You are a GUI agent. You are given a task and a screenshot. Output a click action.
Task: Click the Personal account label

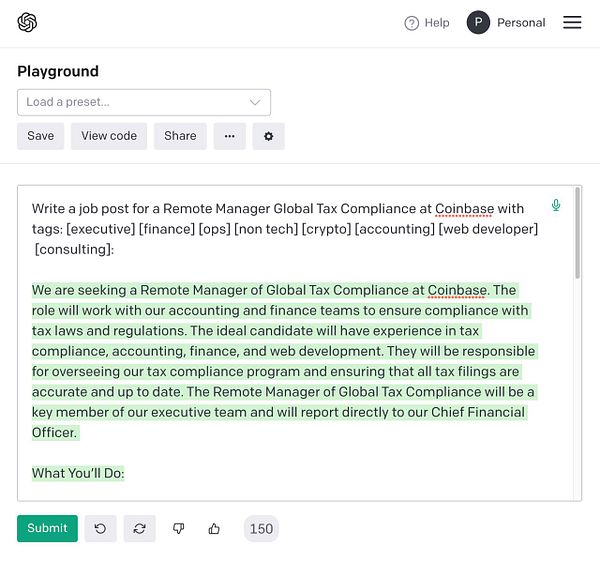point(521,23)
